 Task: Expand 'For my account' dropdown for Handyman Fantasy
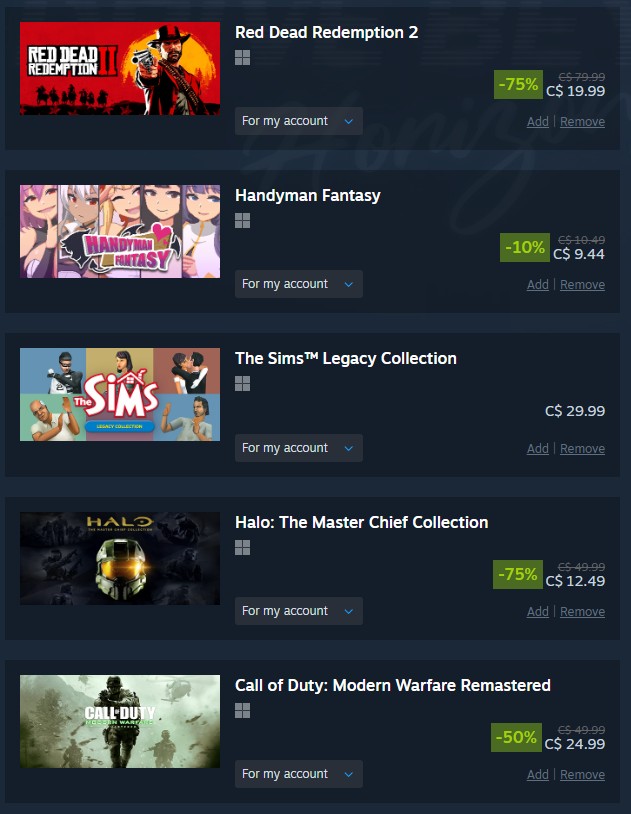coord(299,284)
